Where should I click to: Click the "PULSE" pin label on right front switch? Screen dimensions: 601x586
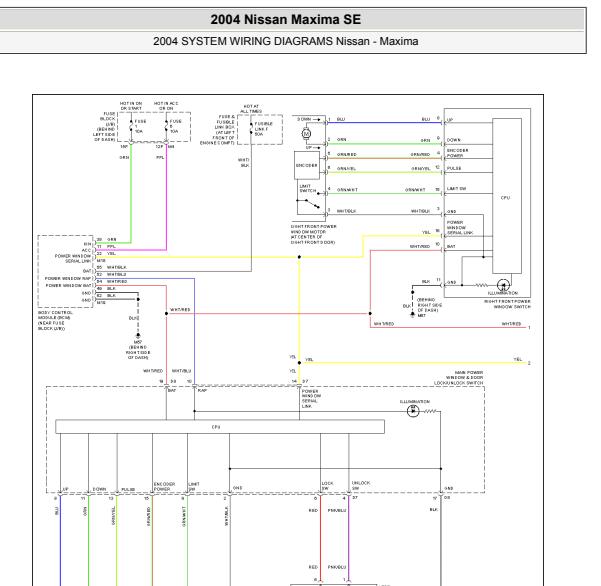[x=454, y=168]
